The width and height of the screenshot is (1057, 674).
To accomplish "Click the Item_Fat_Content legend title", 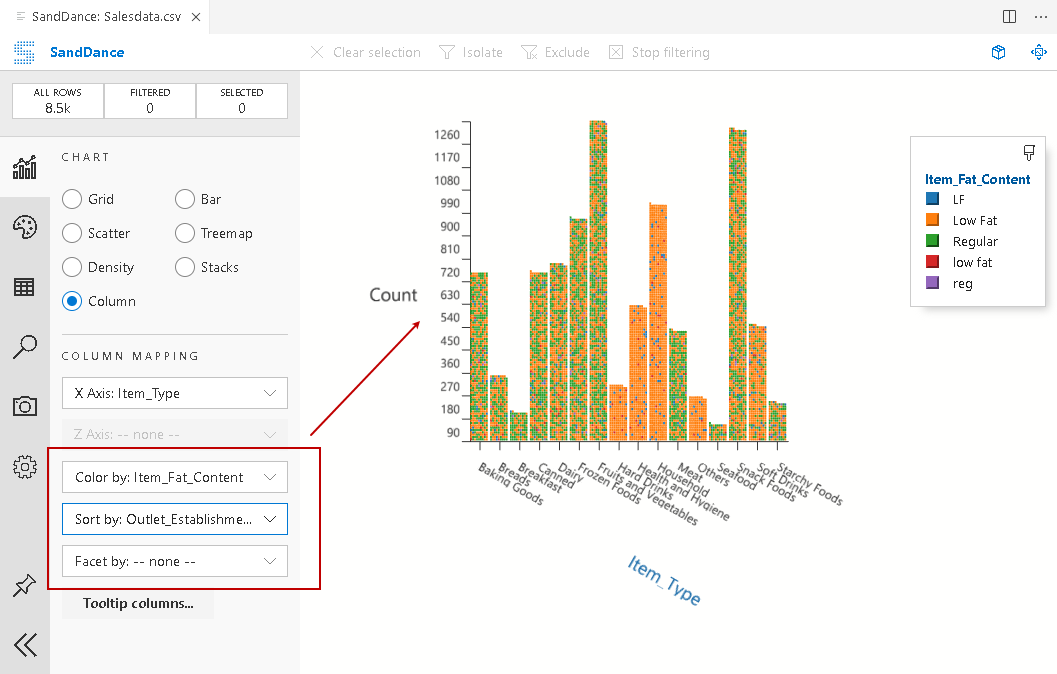I will (x=977, y=179).
